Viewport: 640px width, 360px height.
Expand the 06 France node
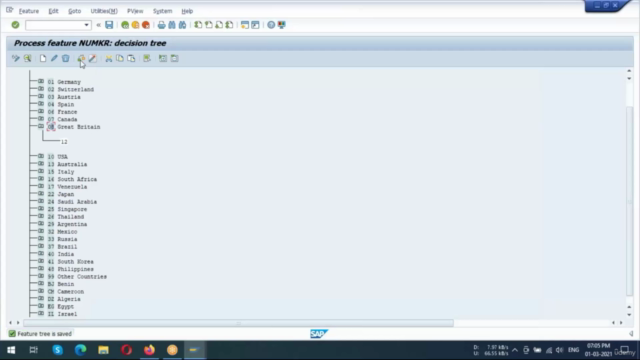(x=41, y=111)
